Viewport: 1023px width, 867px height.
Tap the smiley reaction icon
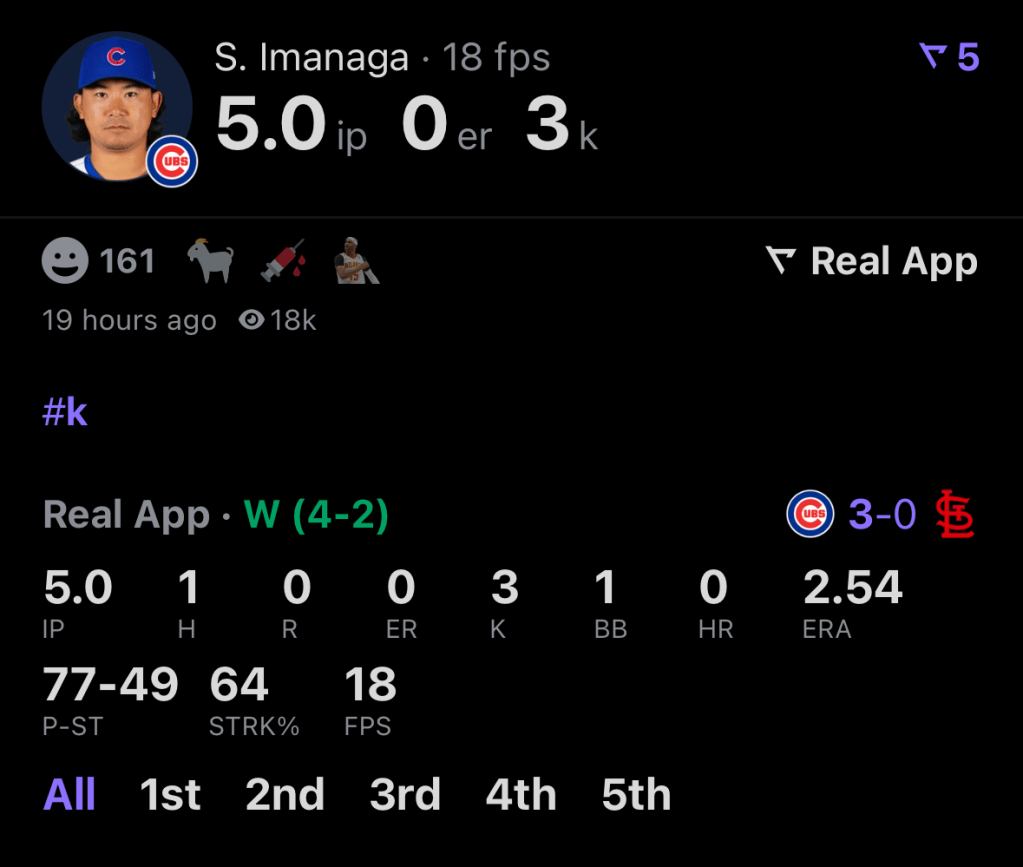(66, 262)
